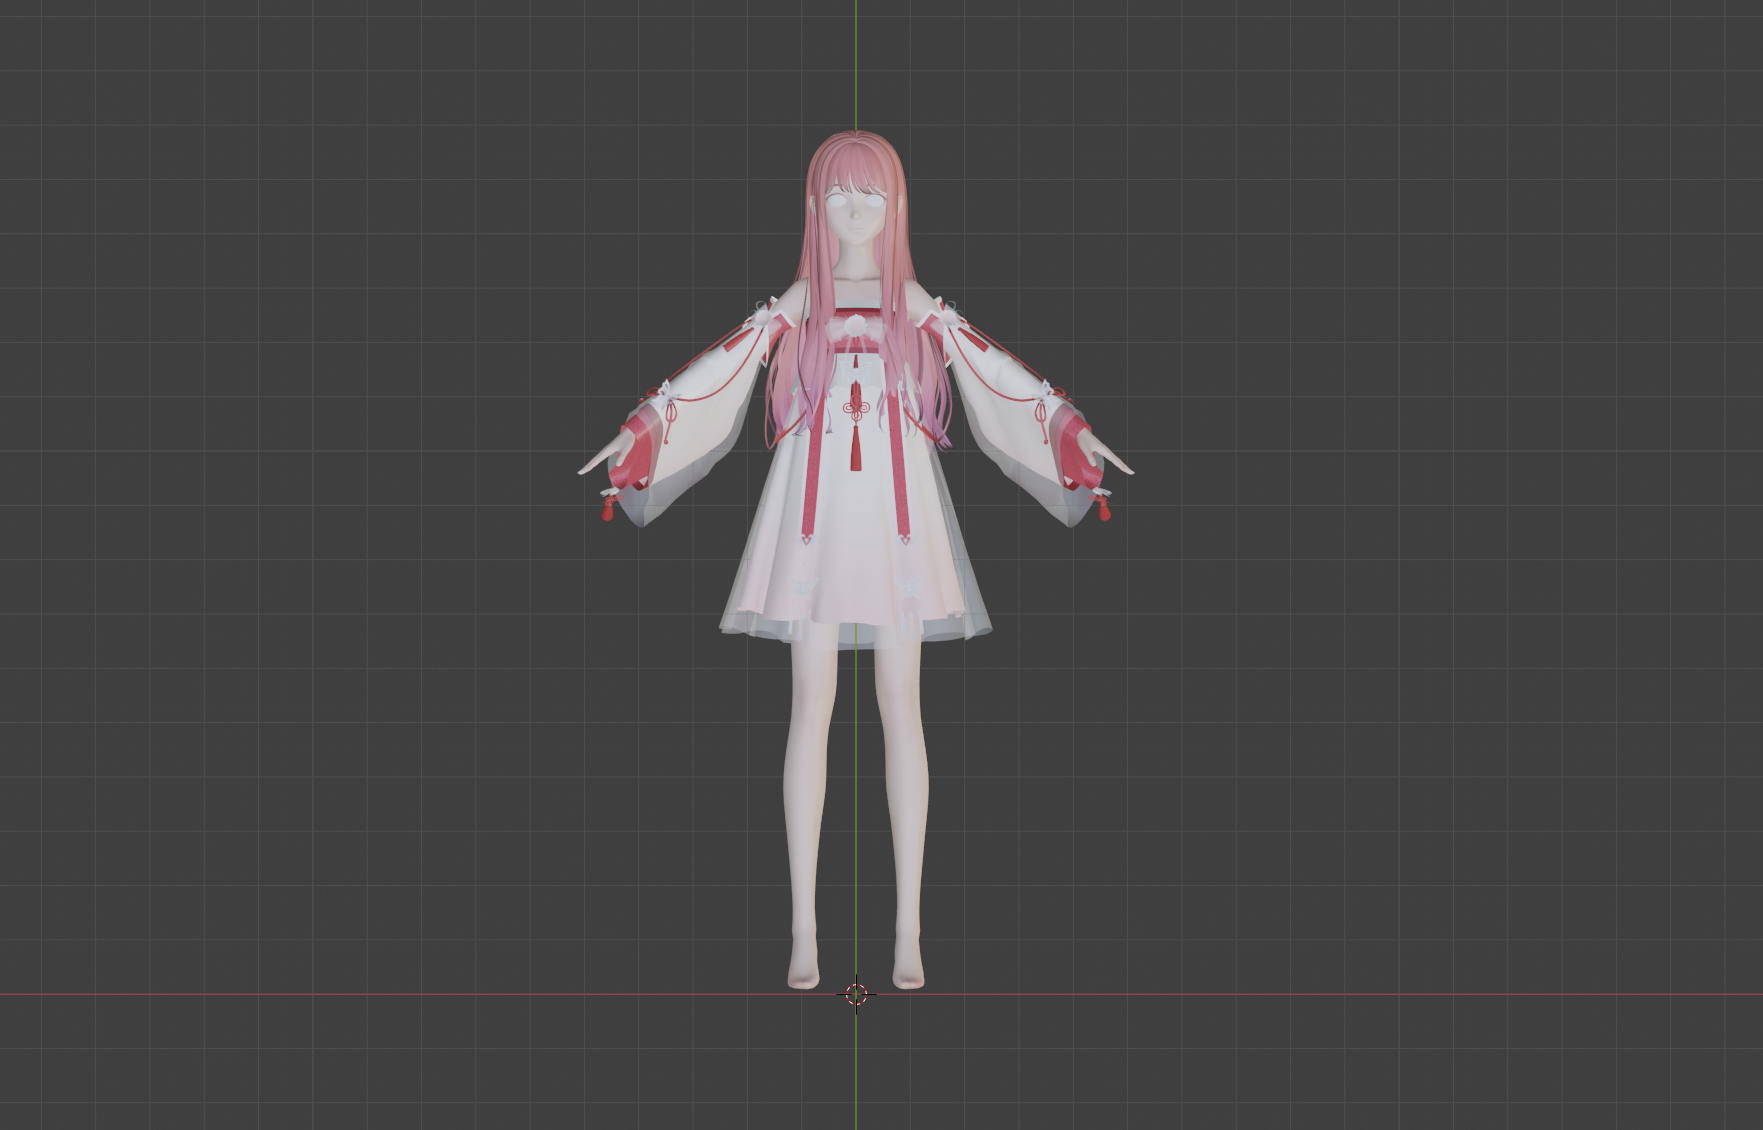
Task: Select the red tassel ornament on the chest
Action: coord(855,425)
